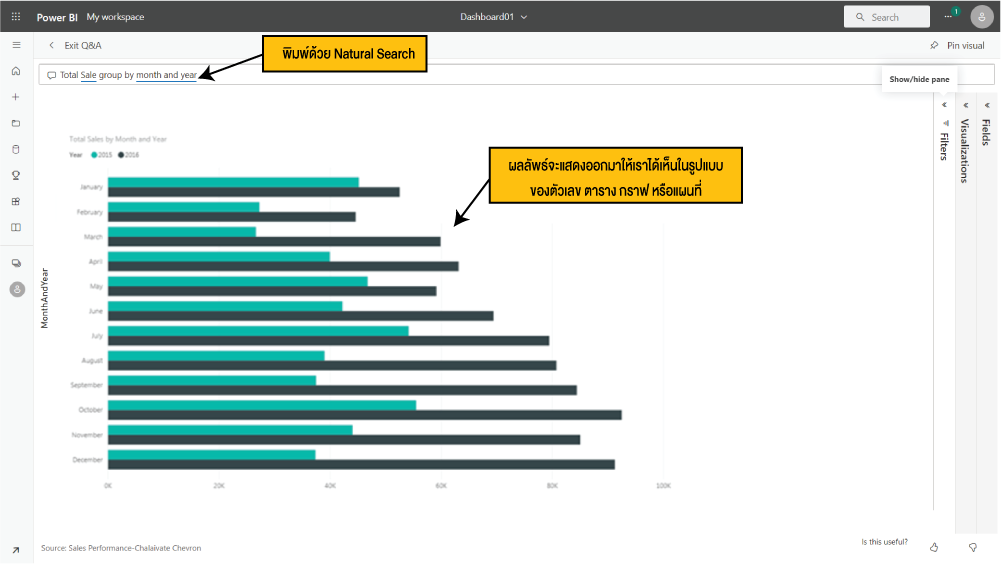The height and width of the screenshot is (564, 1001).
Task: Open My workspace in header
Action: coord(115,17)
